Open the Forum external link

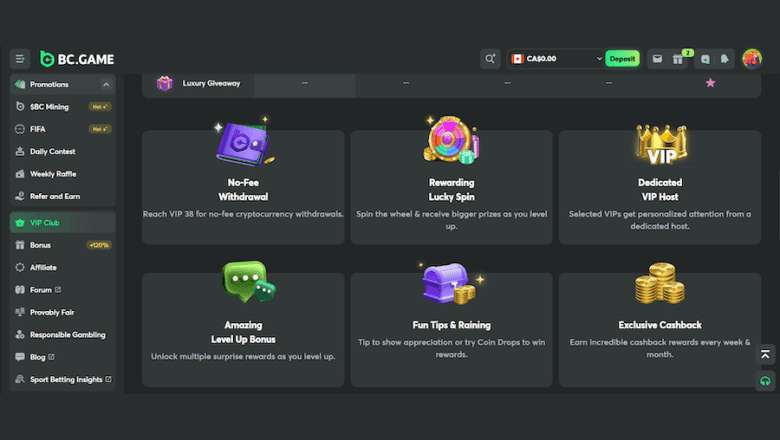pos(45,290)
